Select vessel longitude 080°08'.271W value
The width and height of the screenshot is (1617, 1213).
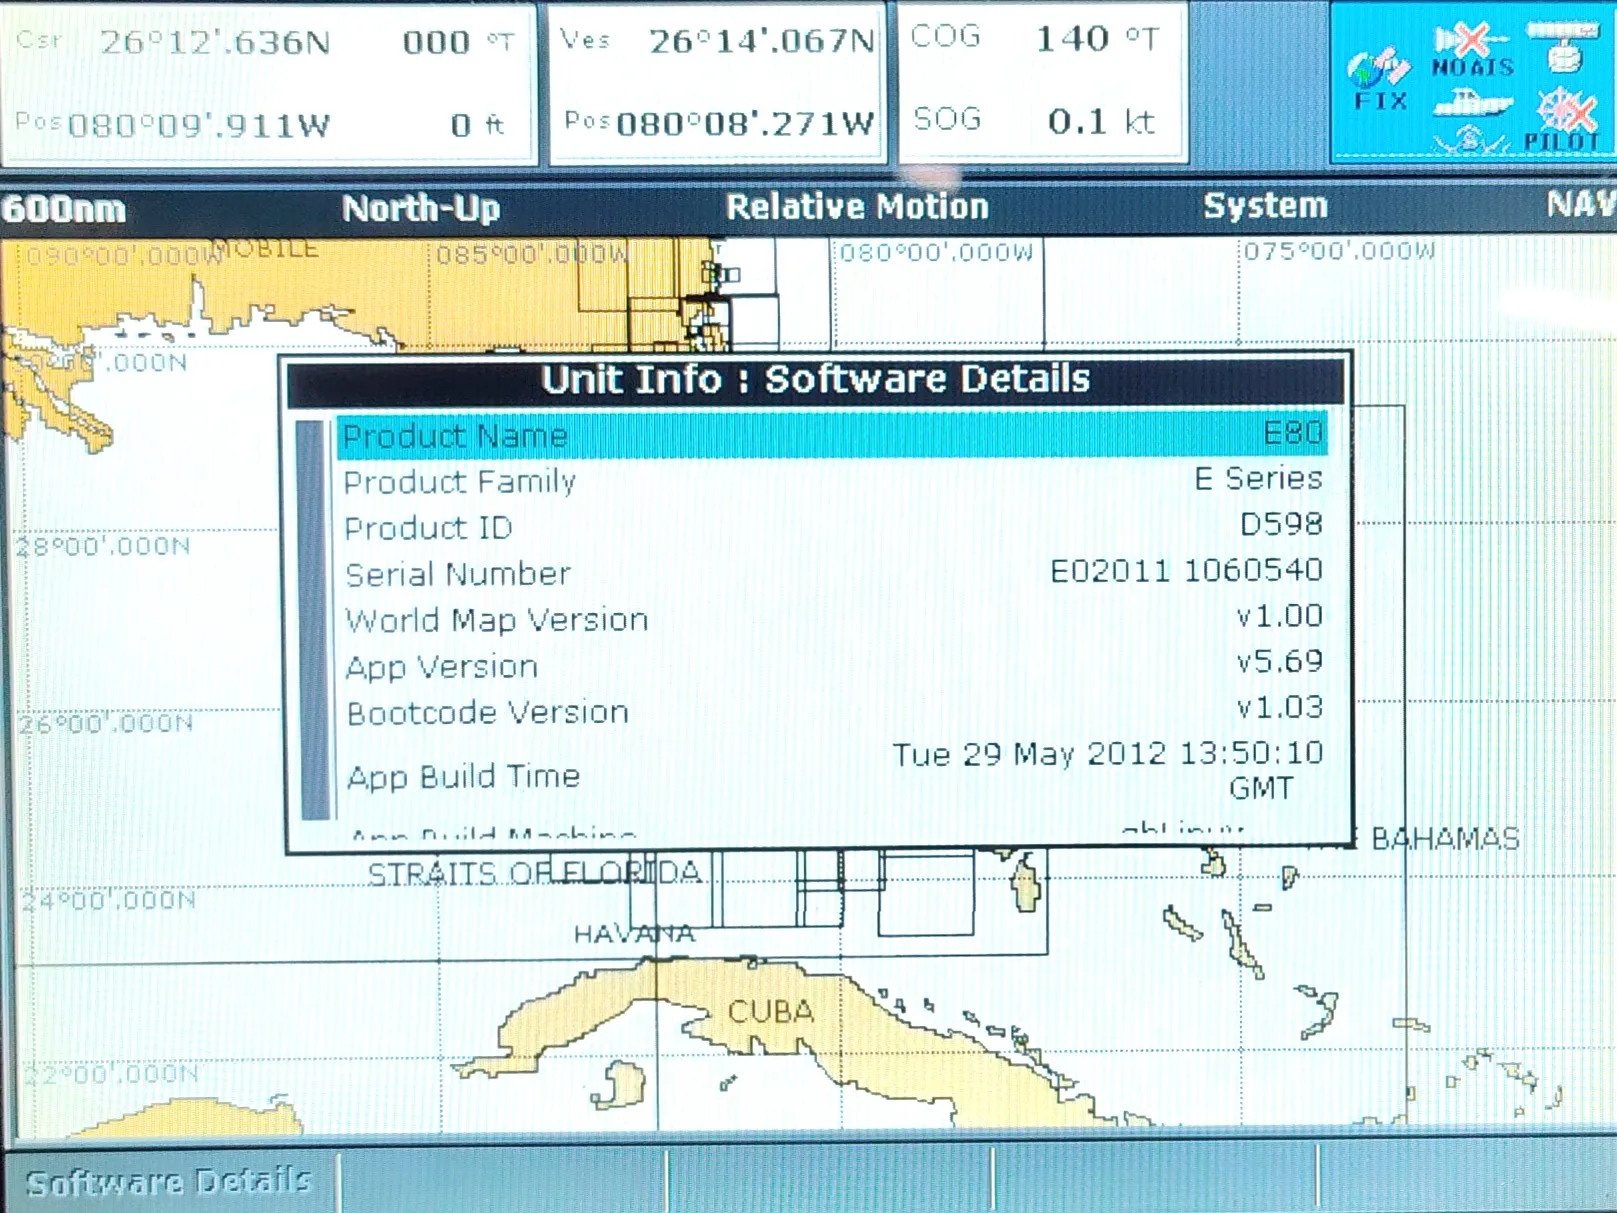coord(745,123)
